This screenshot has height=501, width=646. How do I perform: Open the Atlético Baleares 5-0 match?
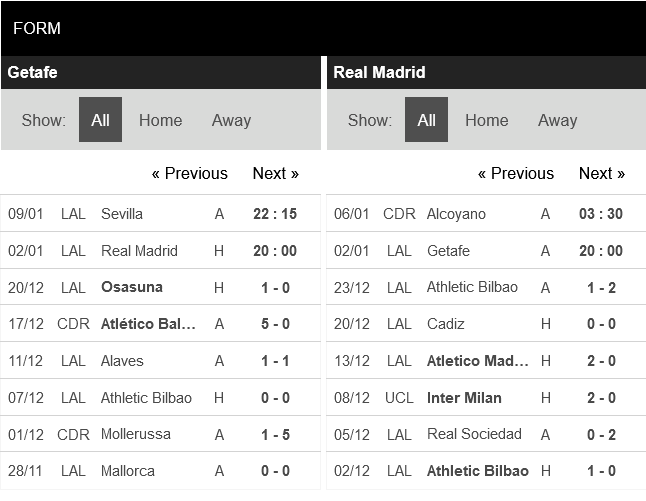(274, 324)
